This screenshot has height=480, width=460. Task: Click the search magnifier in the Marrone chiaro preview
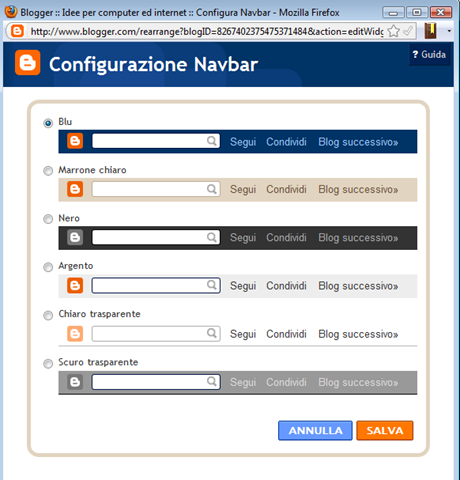(x=212, y=189)
